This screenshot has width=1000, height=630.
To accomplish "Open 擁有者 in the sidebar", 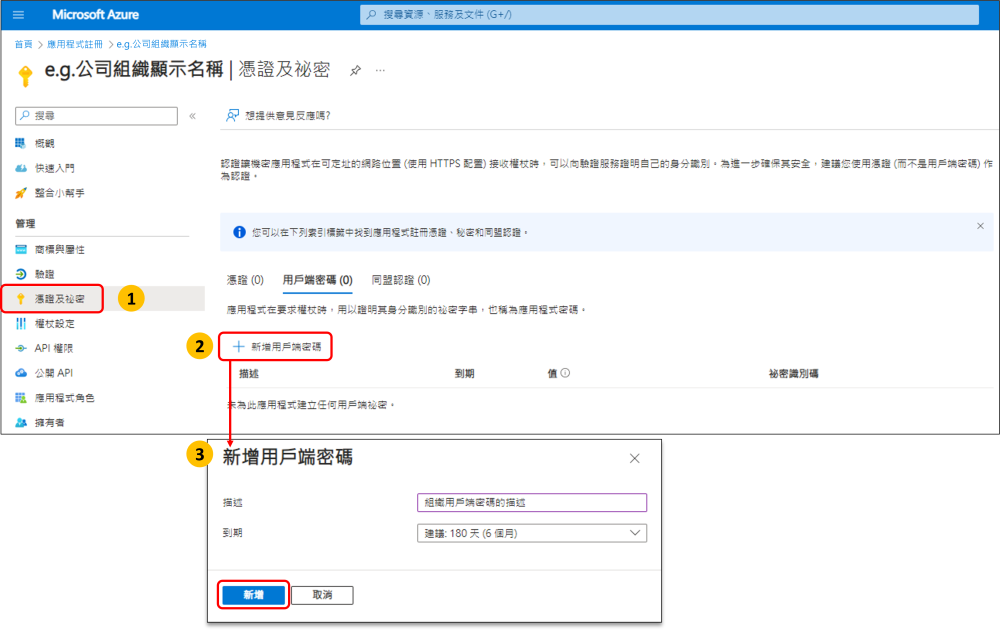I will [49, 423].
